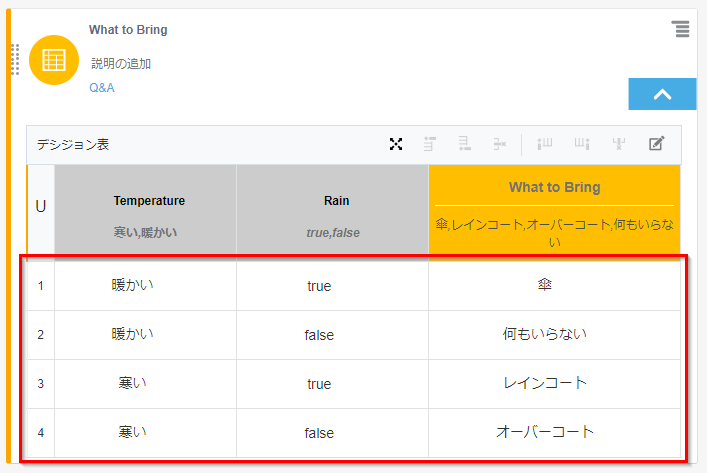Click the delete column icon
The height and width of the screenshot is (473, 707).
tap(619, 144)
